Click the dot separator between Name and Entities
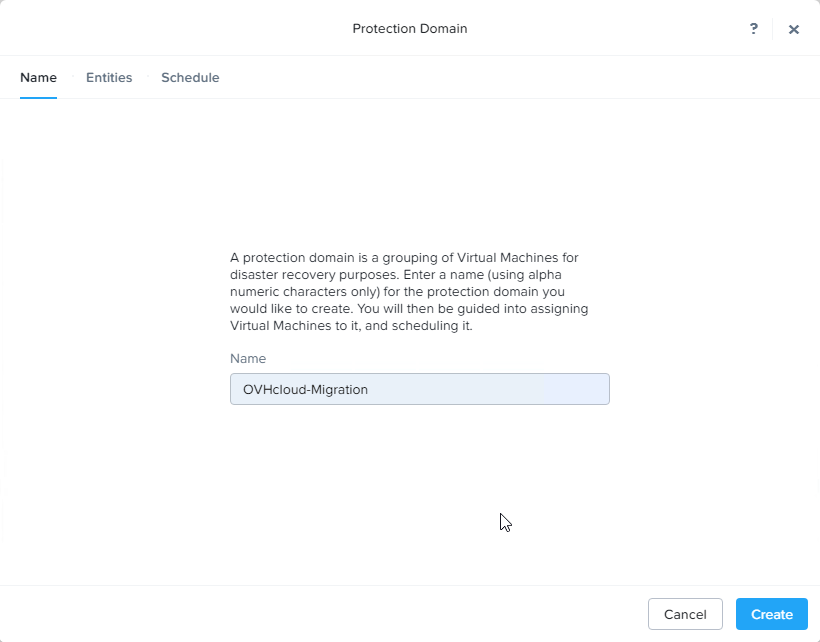 73,76
